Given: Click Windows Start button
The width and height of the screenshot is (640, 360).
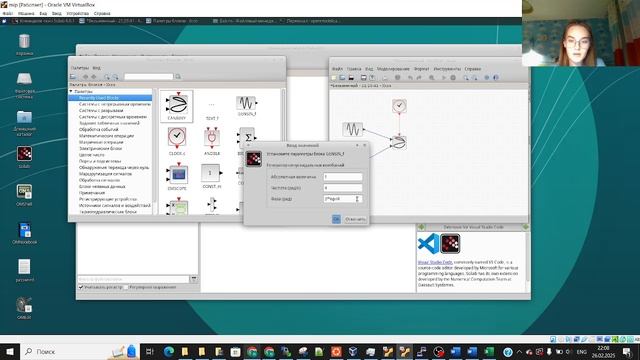Looking at the screenshot, I should coord(10,351).
